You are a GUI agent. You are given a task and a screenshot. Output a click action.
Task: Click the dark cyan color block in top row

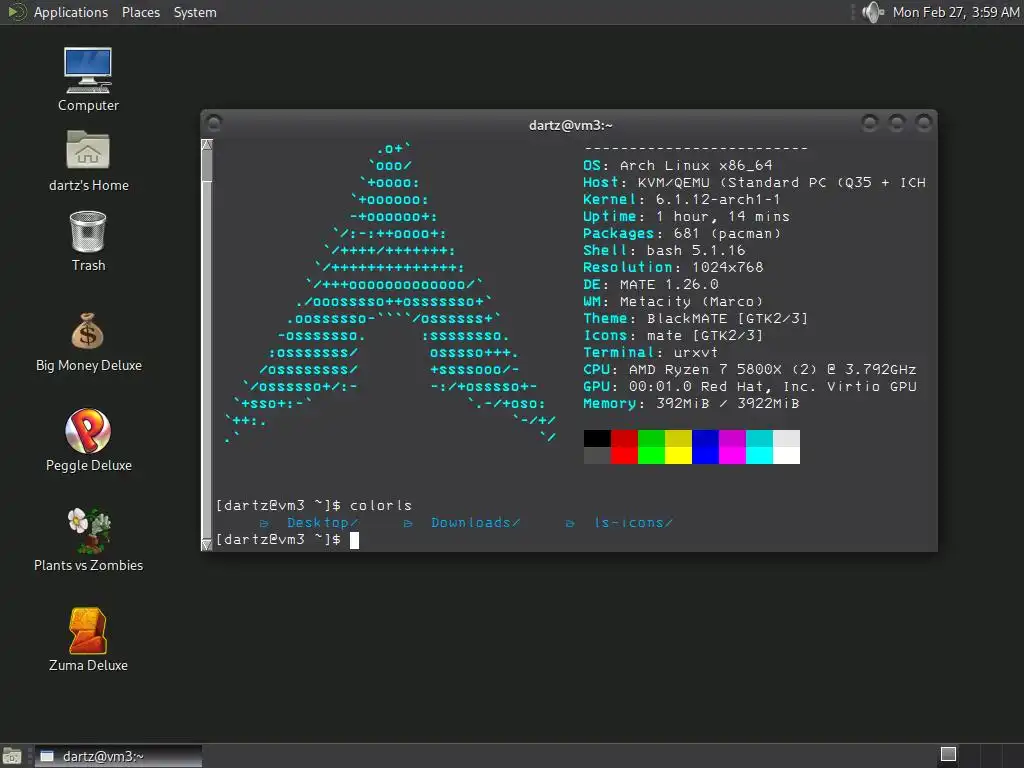click(760, 438)
